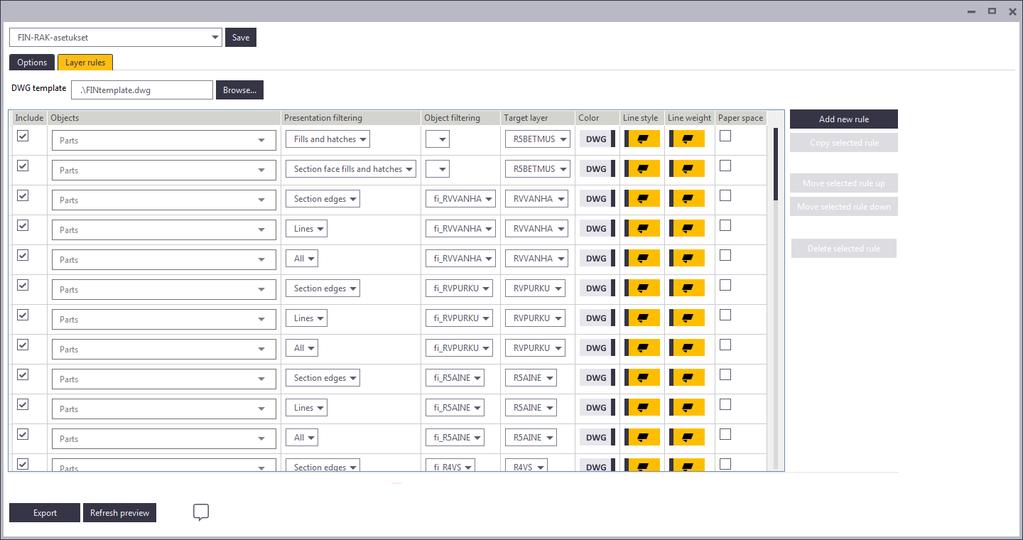The image size is (1023, 540).
Task: Open line weight for Lines fi_RVVANHA row
Action: point(687,229)
